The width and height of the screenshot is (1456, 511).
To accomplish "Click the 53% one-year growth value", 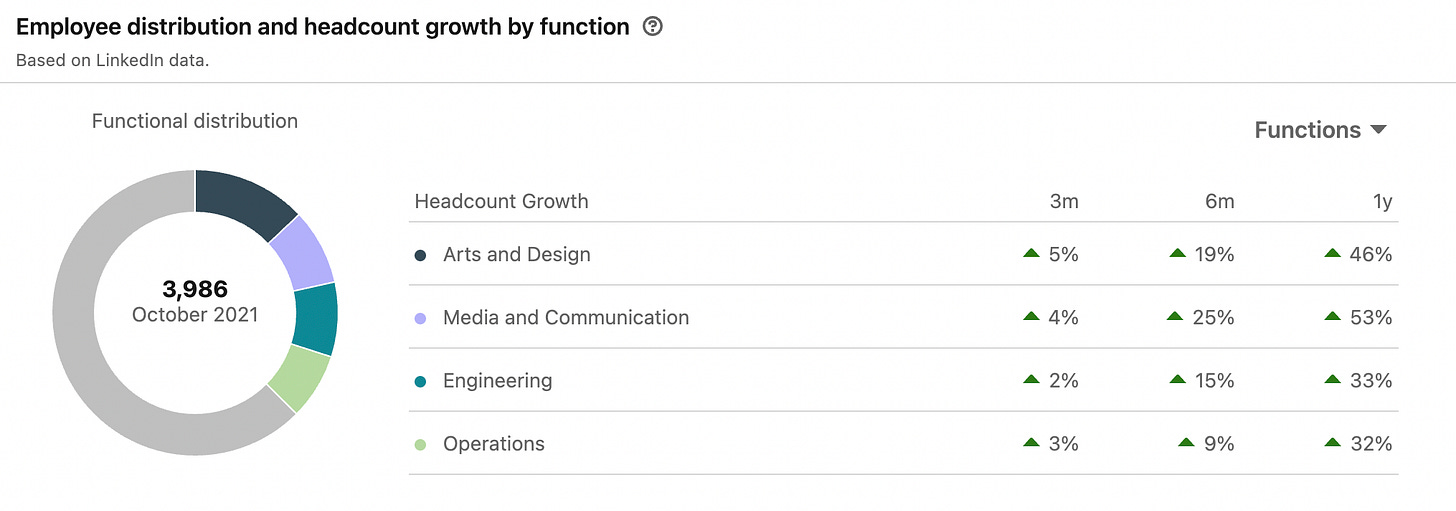I will click(1370, 318).
